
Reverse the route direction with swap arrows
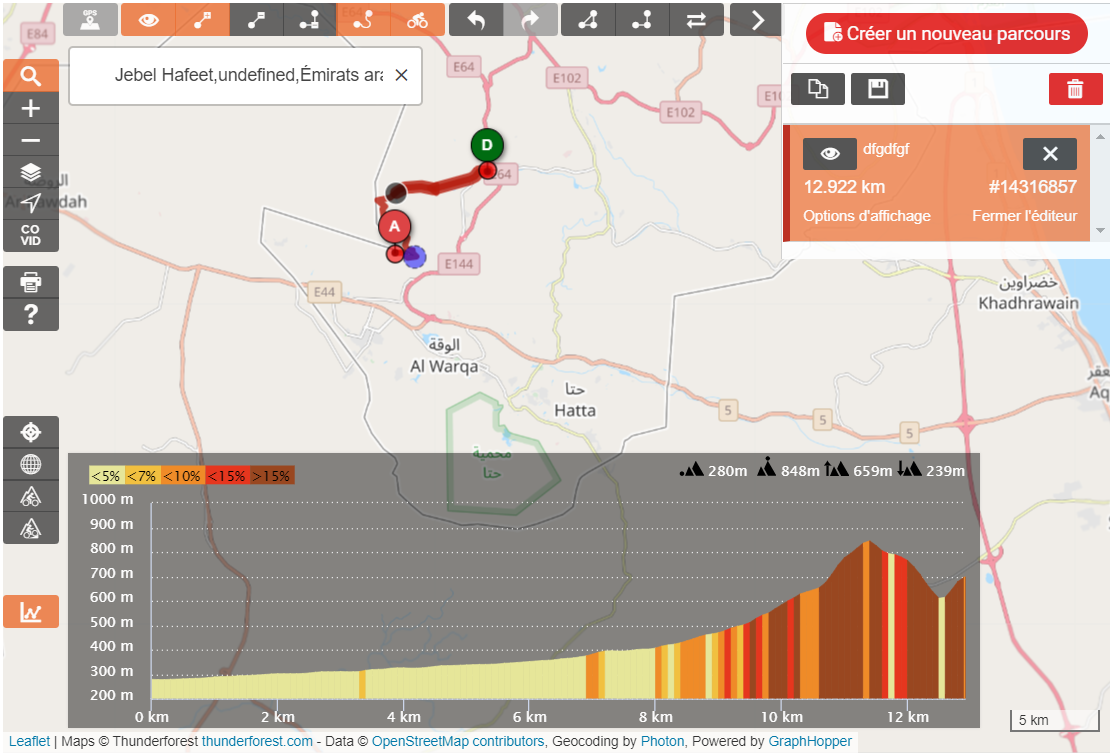pos(697,20)
